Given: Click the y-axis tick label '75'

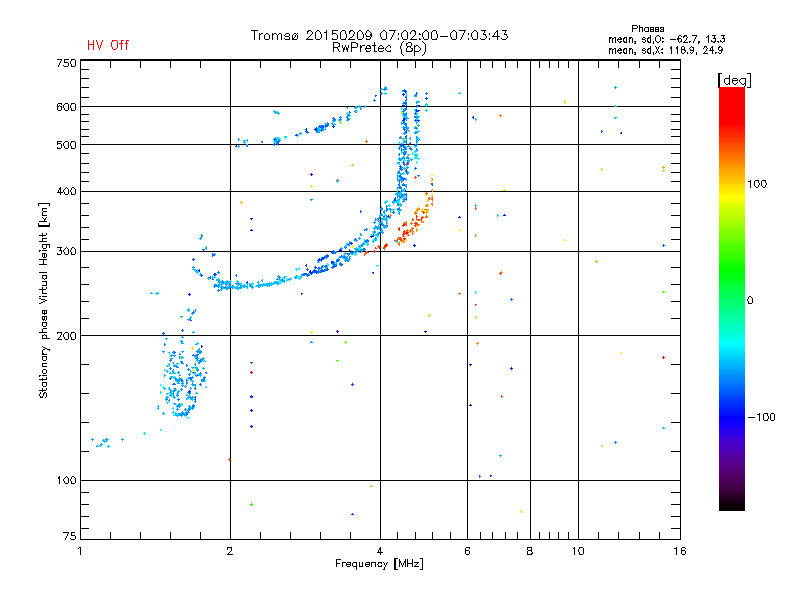Looking at the screenshot, I should pos(70,536).
